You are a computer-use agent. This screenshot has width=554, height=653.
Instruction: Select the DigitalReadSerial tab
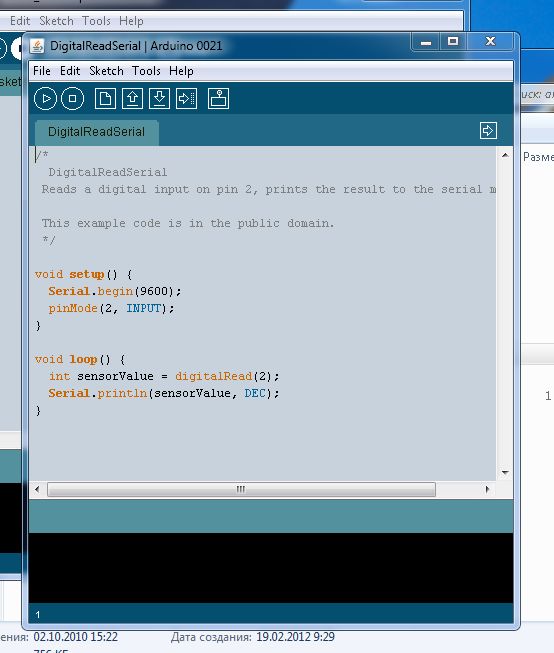point(96,132)
